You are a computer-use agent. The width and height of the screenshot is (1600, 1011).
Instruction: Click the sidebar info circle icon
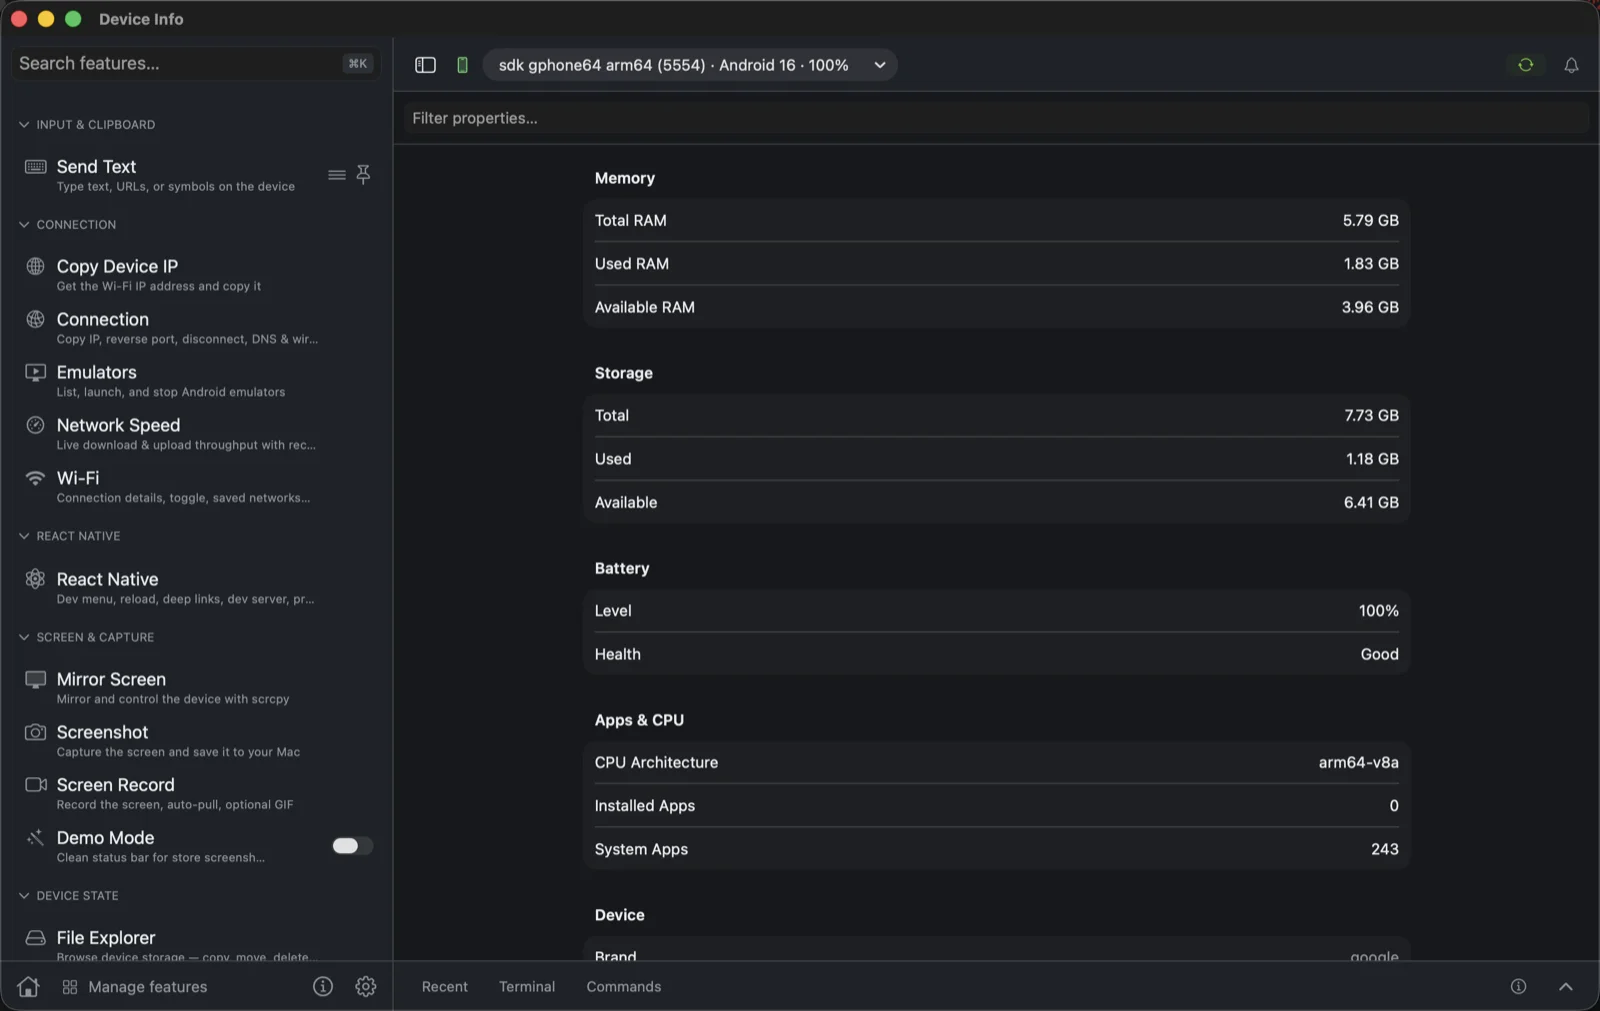[x=323, y=987]
